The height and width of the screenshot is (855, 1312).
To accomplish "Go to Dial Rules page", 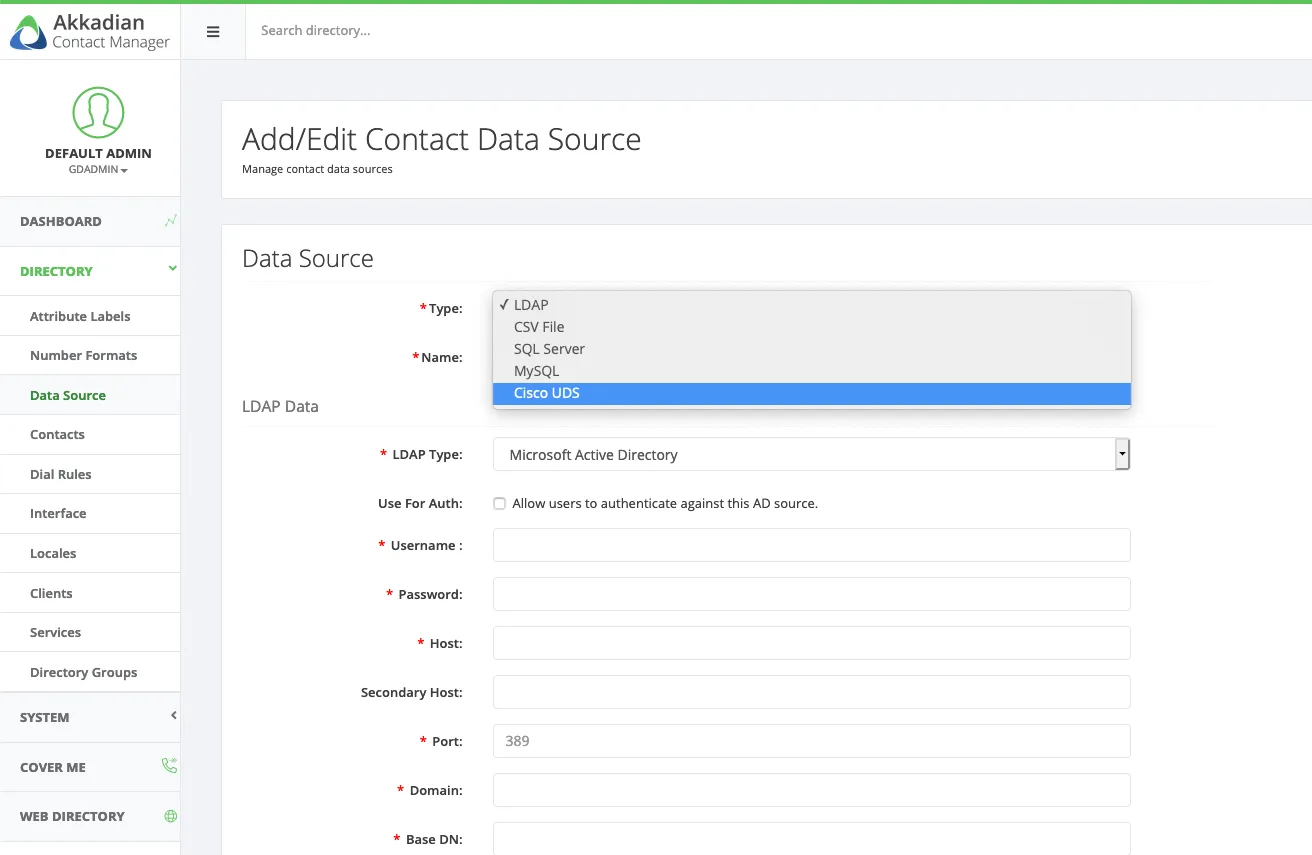I will tap(60, 474).
